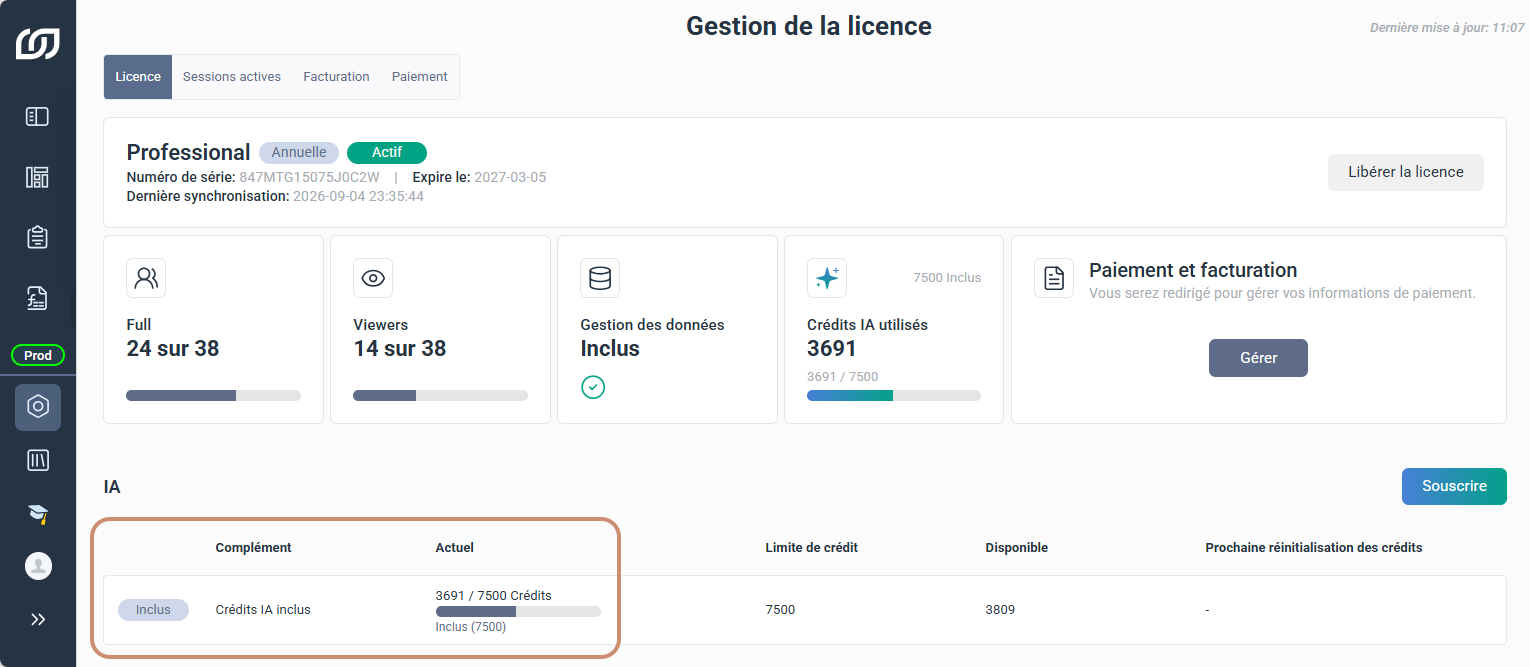Click the 3691 credits used value
1530x667 pixels.
click(832, 349)
